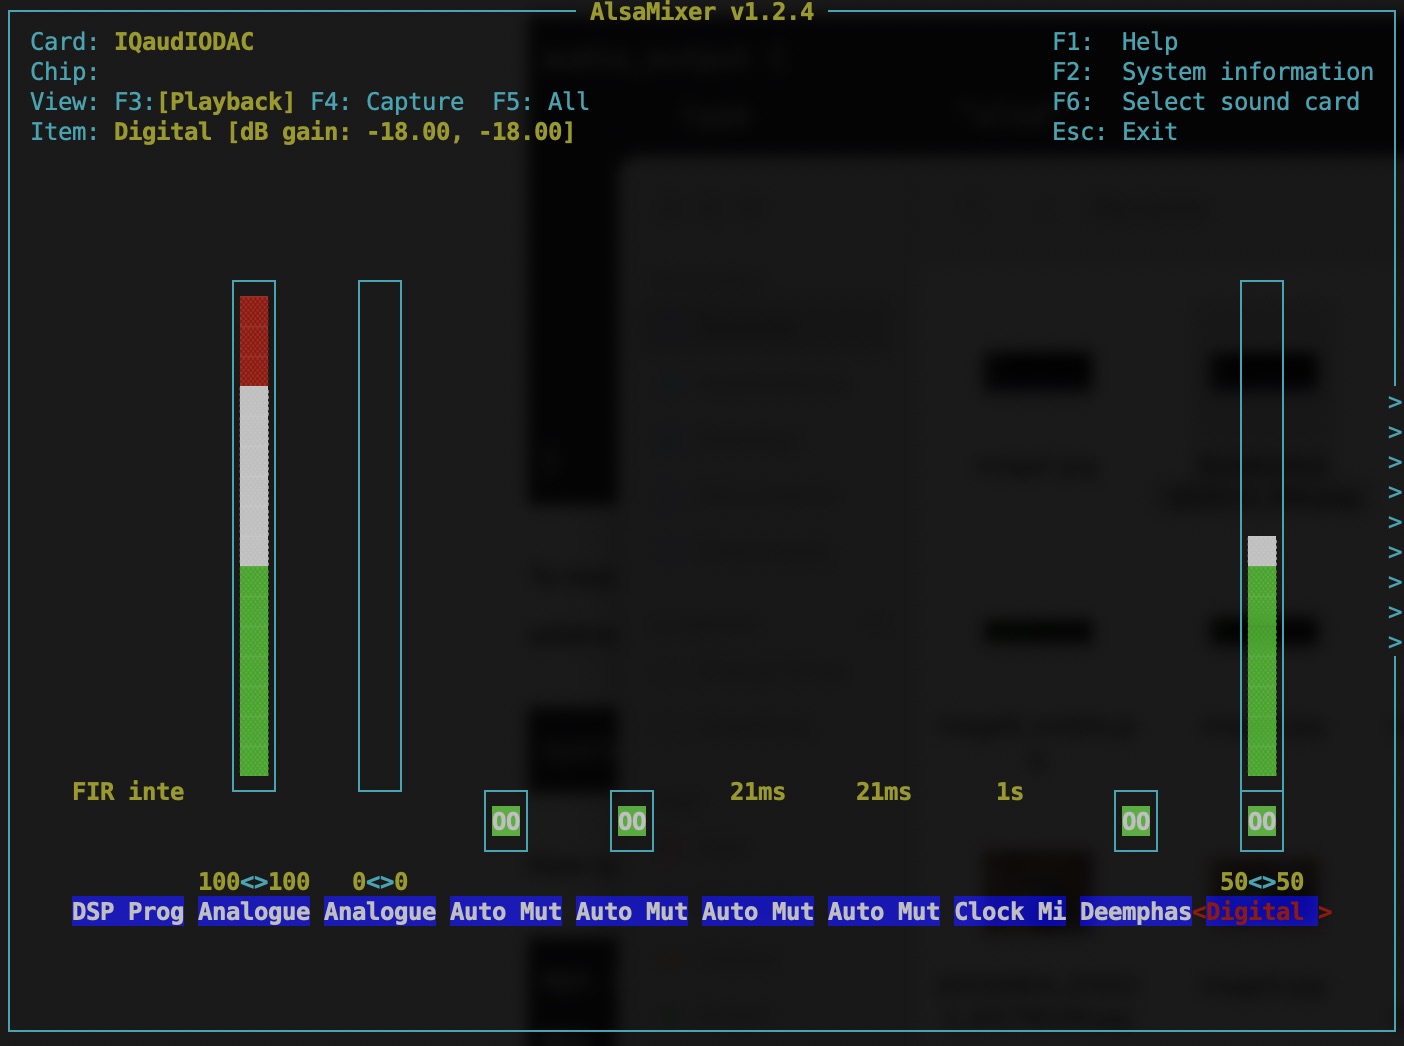Click the FIR inte value for DSP Program

click(x=128, y=792)
